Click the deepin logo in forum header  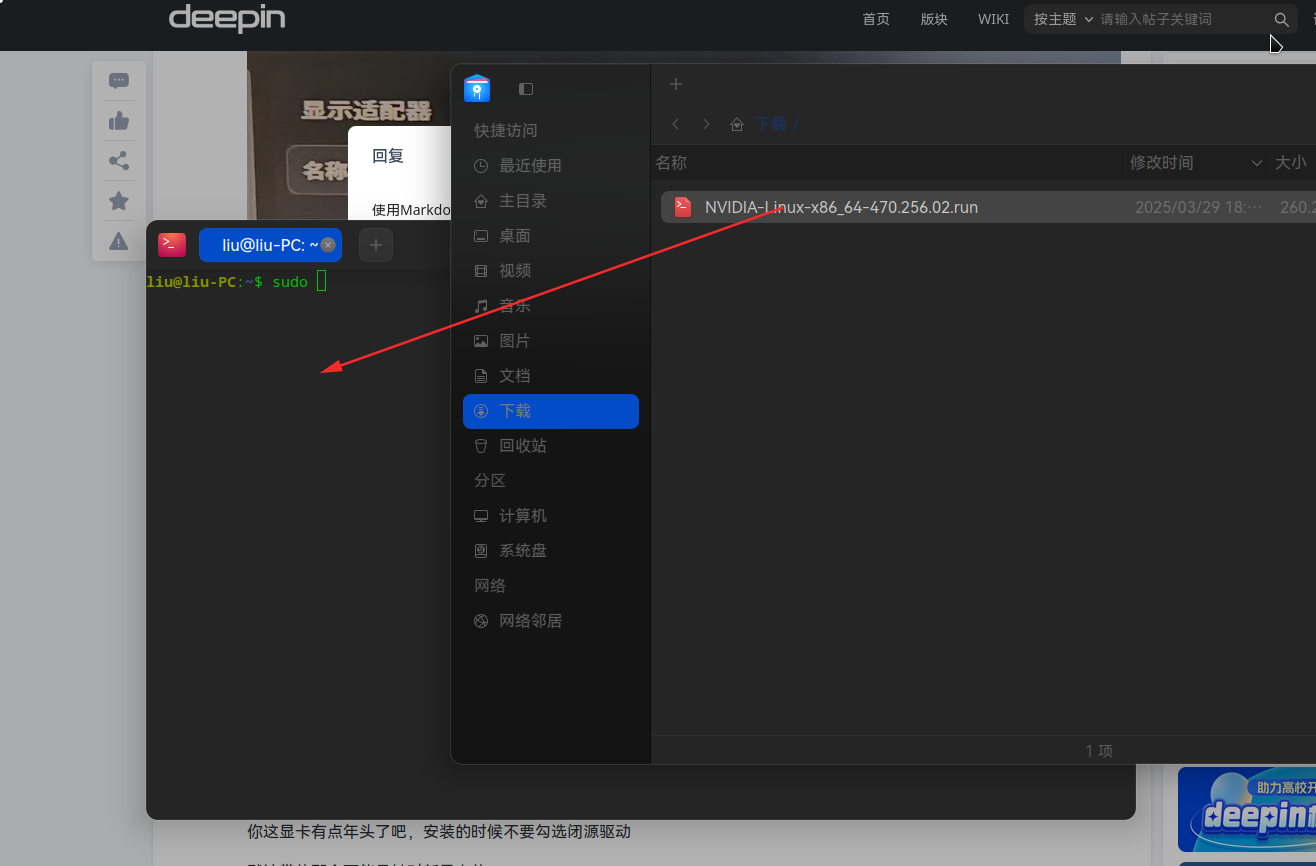coord(227,18)
